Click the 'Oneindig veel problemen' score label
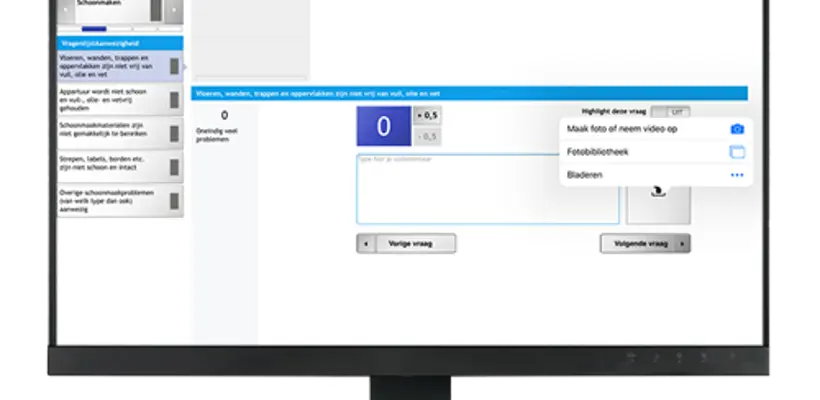This screenshot has height=400, width=820. click(217, 135)
